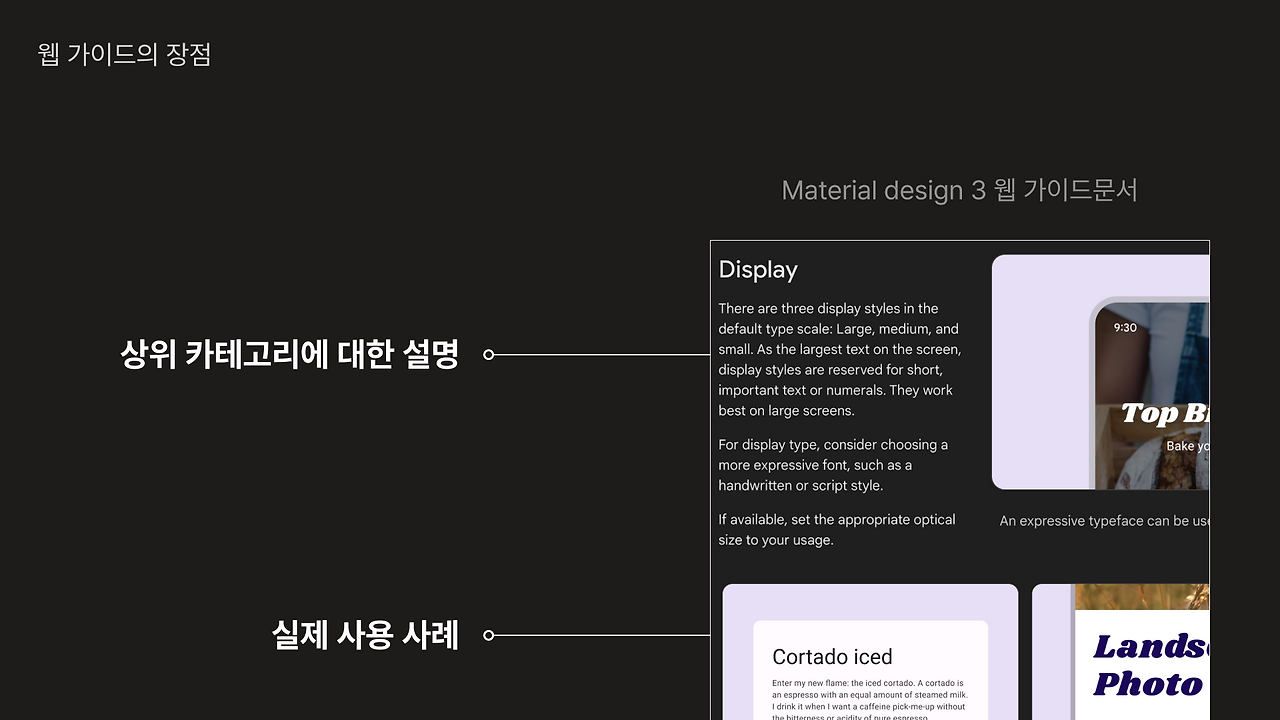Select the paragraph starting "There are three display styles"
Image resolution: width=1280 pixels, height=720 pixels.
tap(840, 359)
